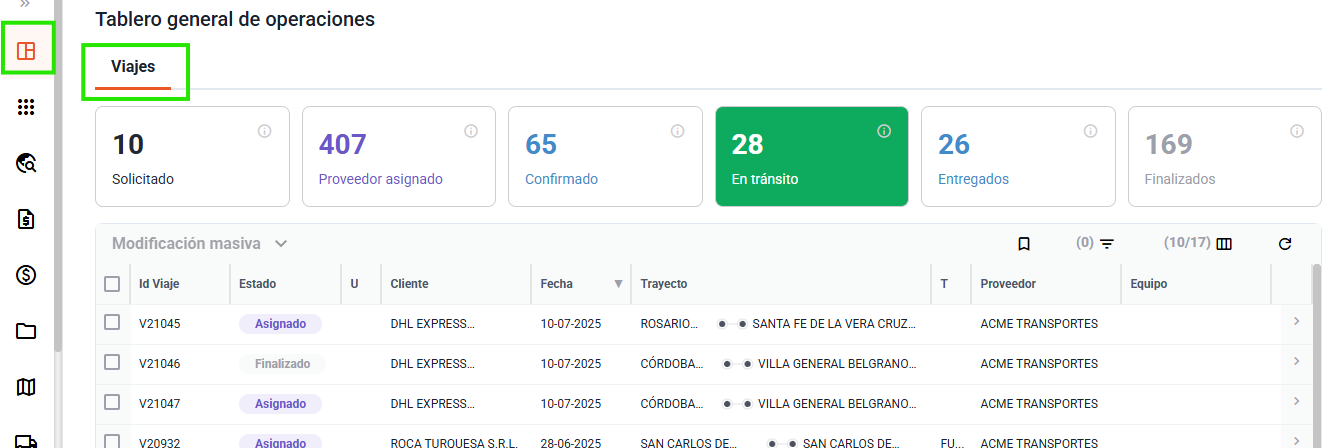Check the row checkbox for V20932
This screenshot has height=448, width=1342.
[112, 441]
